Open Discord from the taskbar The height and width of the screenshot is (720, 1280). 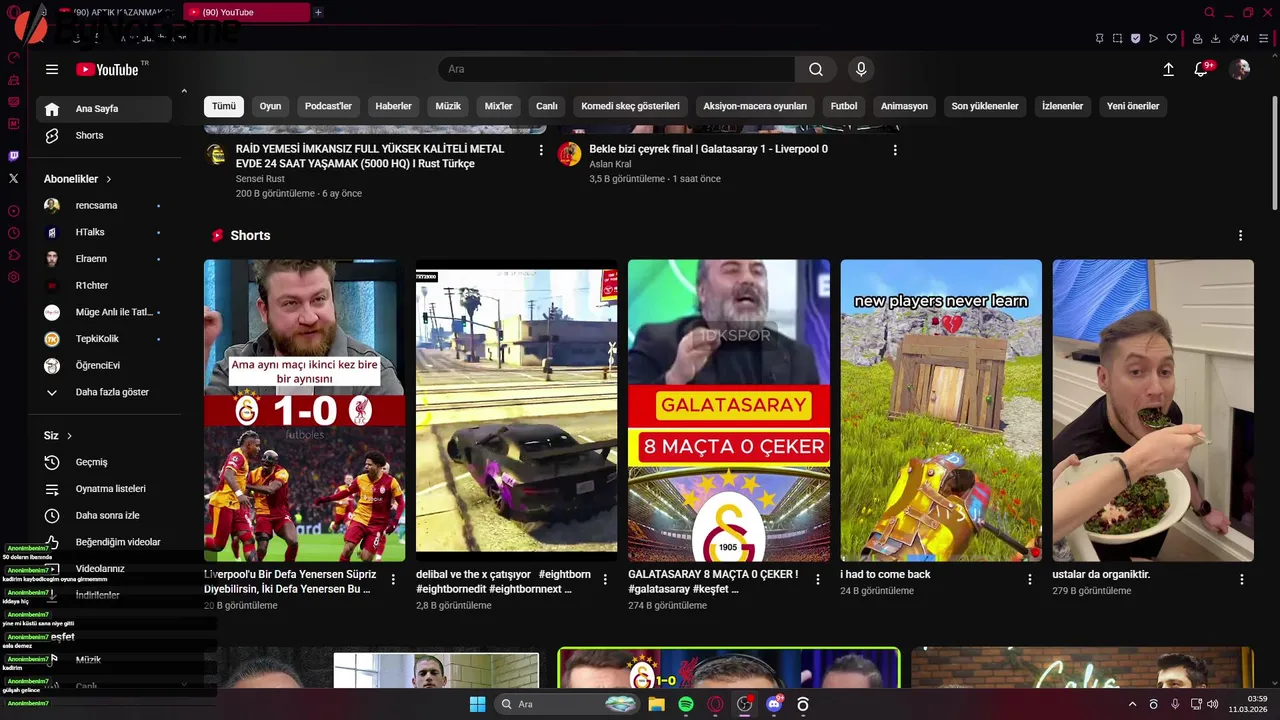[x=774, y=704]
